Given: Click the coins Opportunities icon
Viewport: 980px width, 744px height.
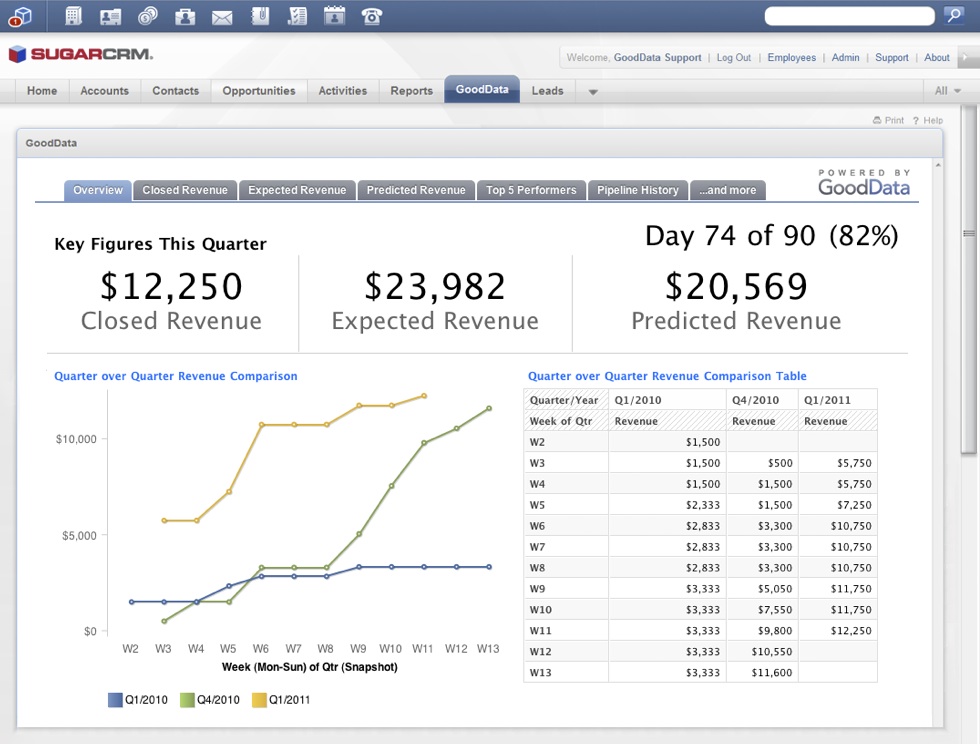Looking at the screenshot, I should click(x=148, y=16).
